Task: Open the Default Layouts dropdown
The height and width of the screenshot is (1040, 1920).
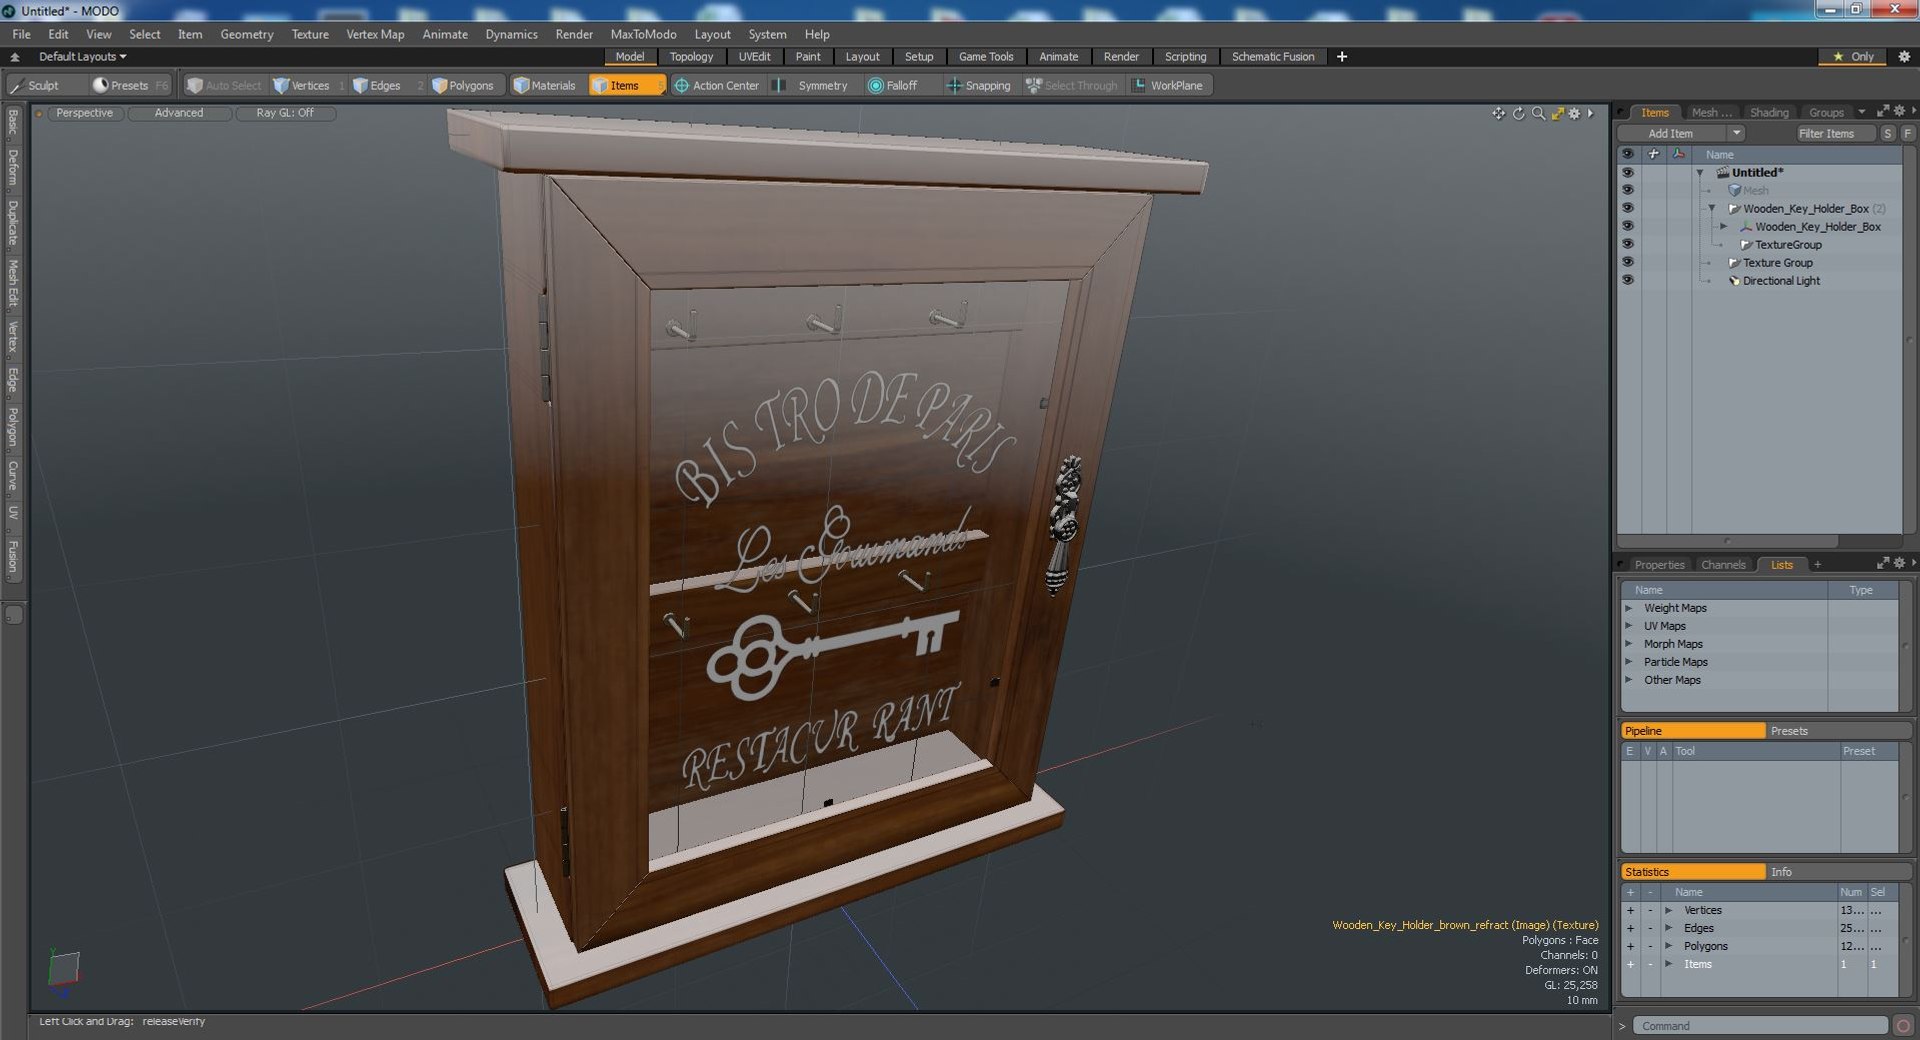Action: coord(82,57)
